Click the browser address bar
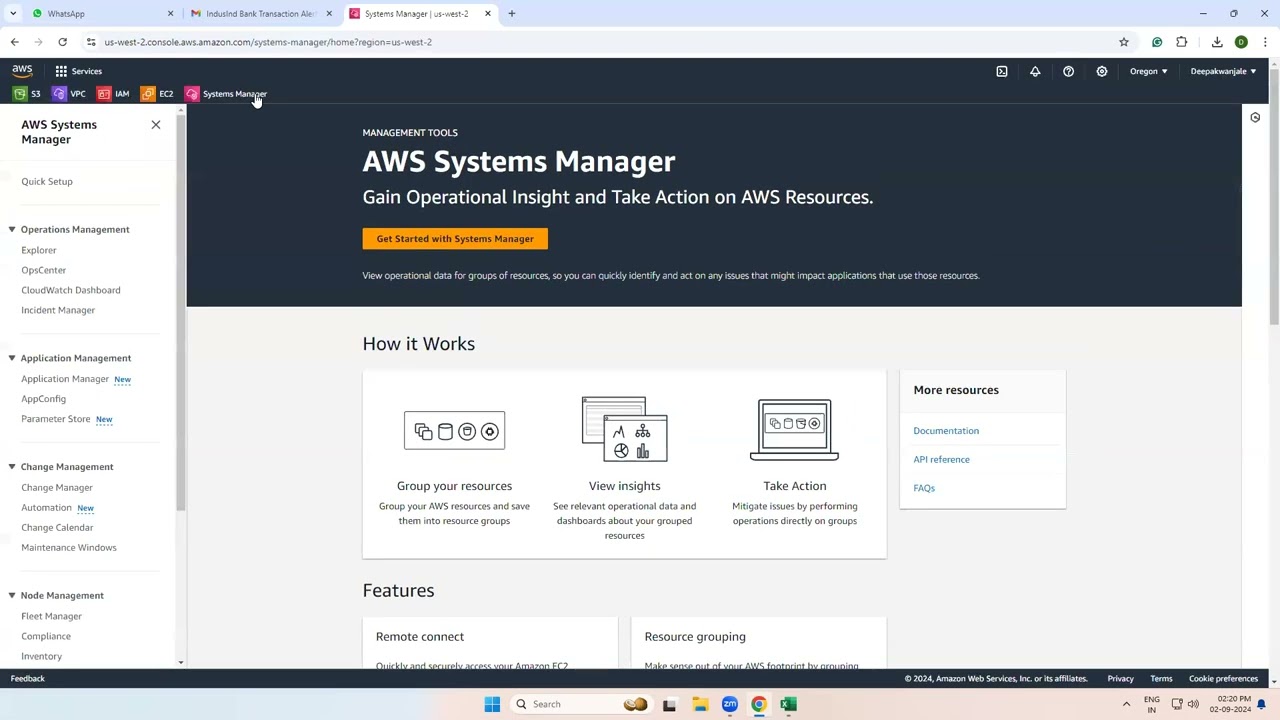The width and height of the screenshot is (1280, 720). 600,42
